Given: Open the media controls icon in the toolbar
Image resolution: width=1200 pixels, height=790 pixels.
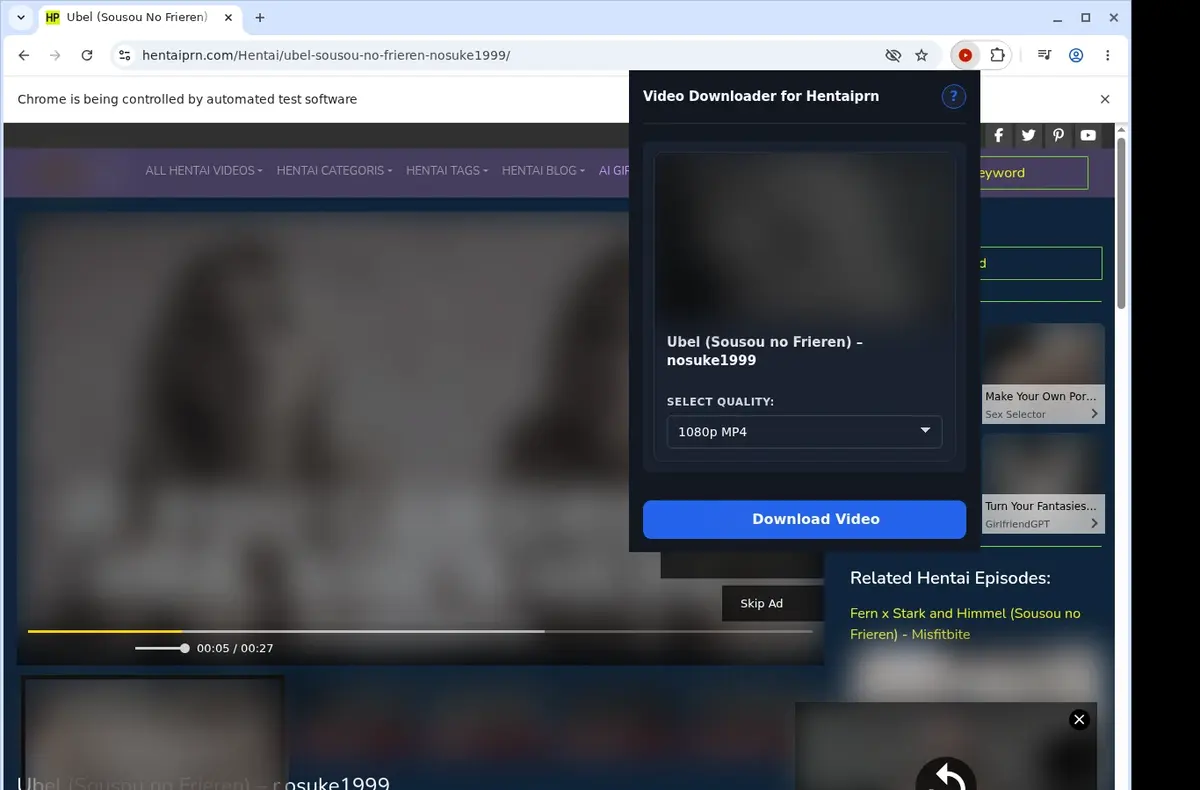Looking at the screenshot, I should 1044,55.
